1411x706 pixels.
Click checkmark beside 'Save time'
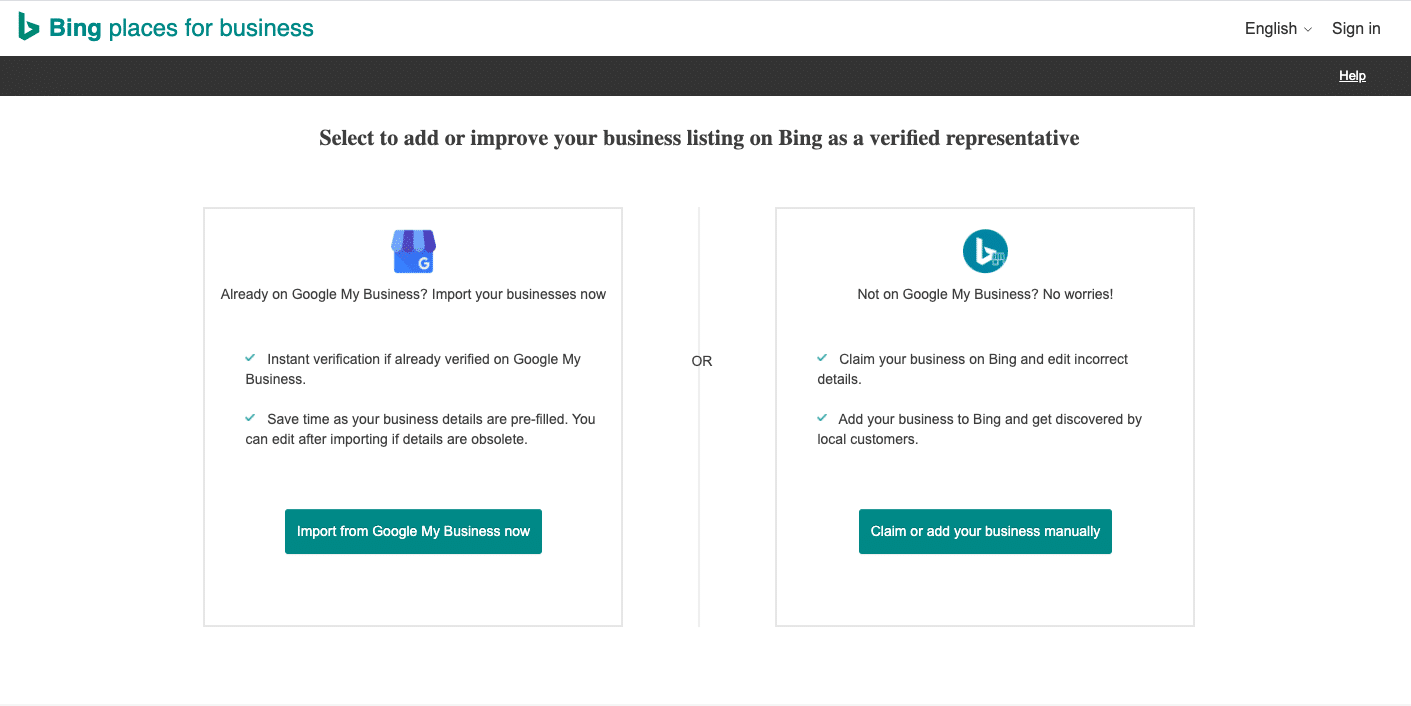pos(250,417)
